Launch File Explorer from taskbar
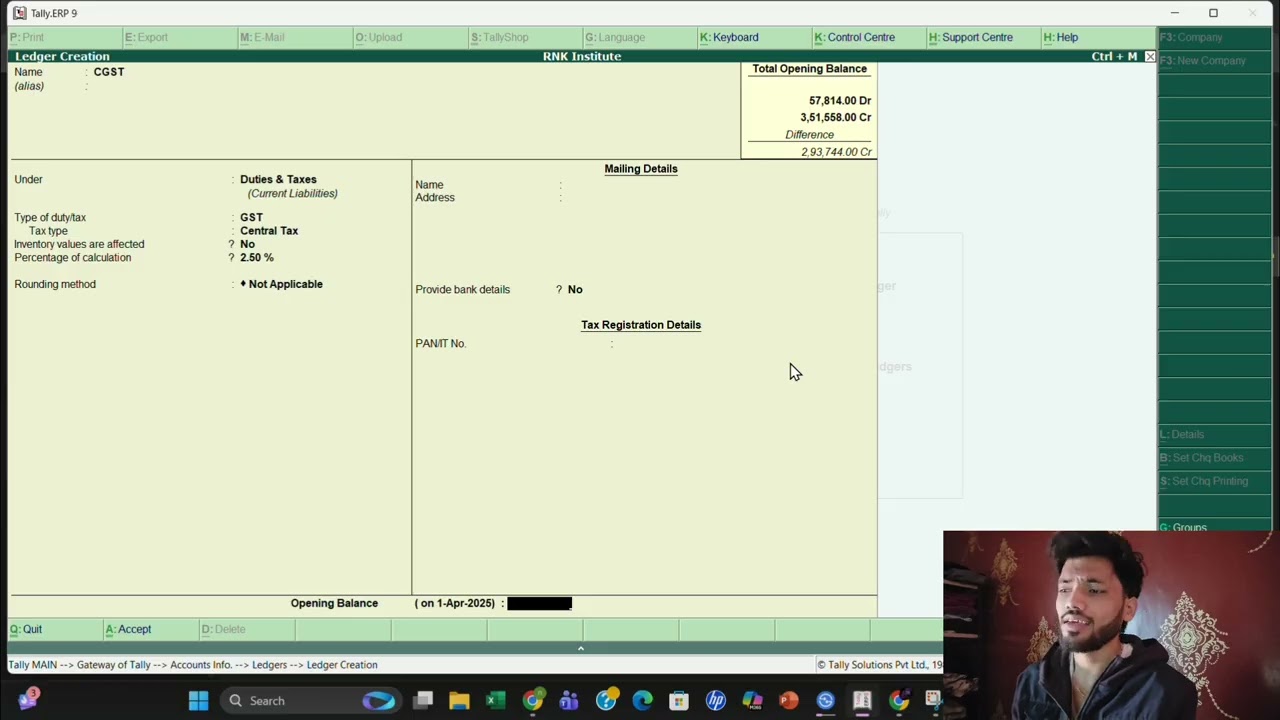This screenshot has height=720, width=1280. [x=459, y=701]
